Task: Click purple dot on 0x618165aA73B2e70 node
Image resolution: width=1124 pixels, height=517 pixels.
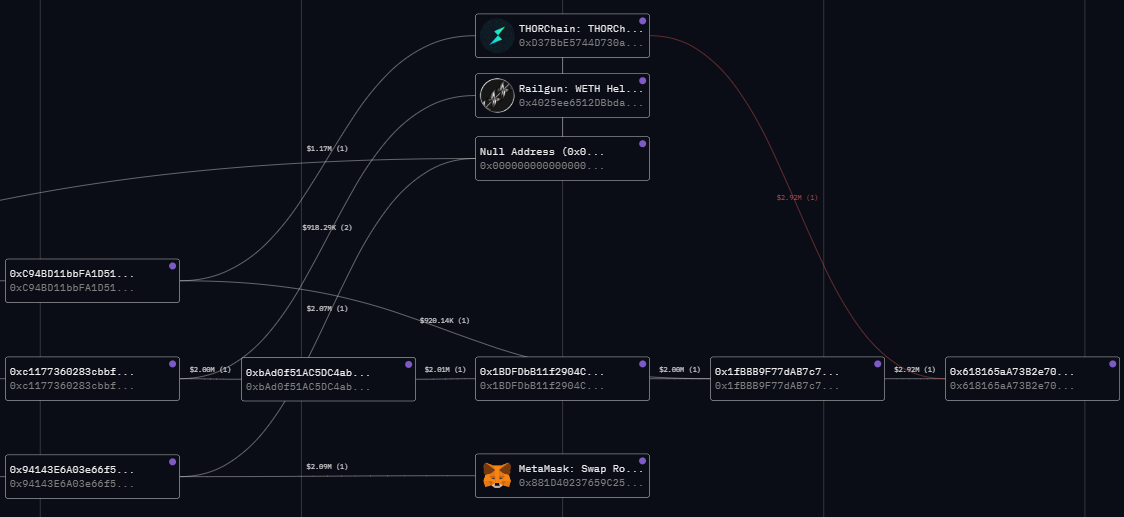Action: click(1112, 364)
